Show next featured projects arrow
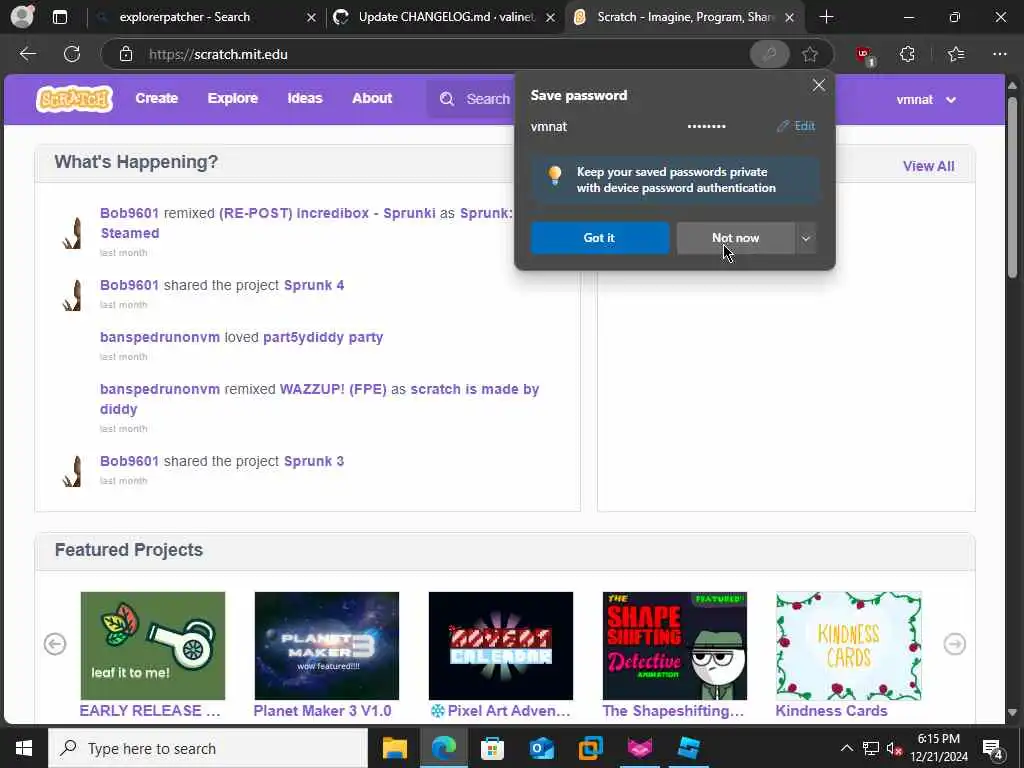1024x768 pixels. click(954, 644)
